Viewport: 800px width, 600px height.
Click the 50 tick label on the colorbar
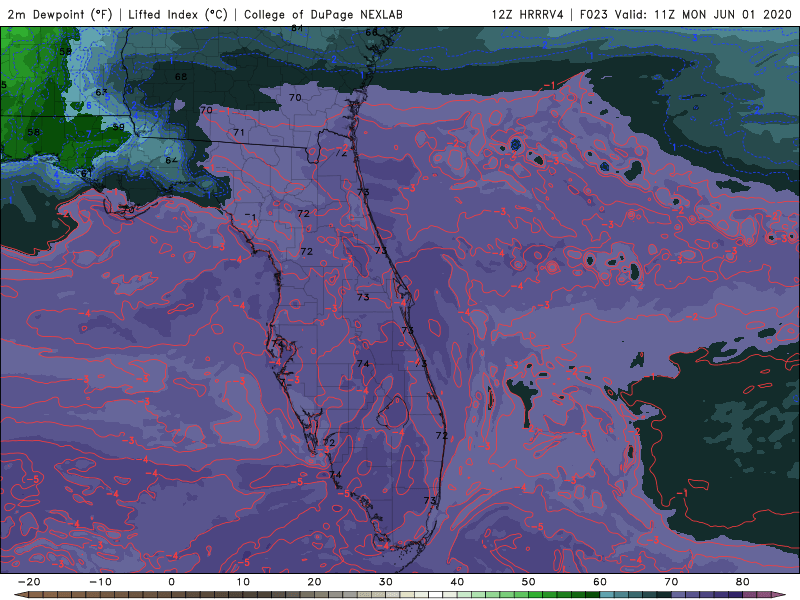(529, 582)
